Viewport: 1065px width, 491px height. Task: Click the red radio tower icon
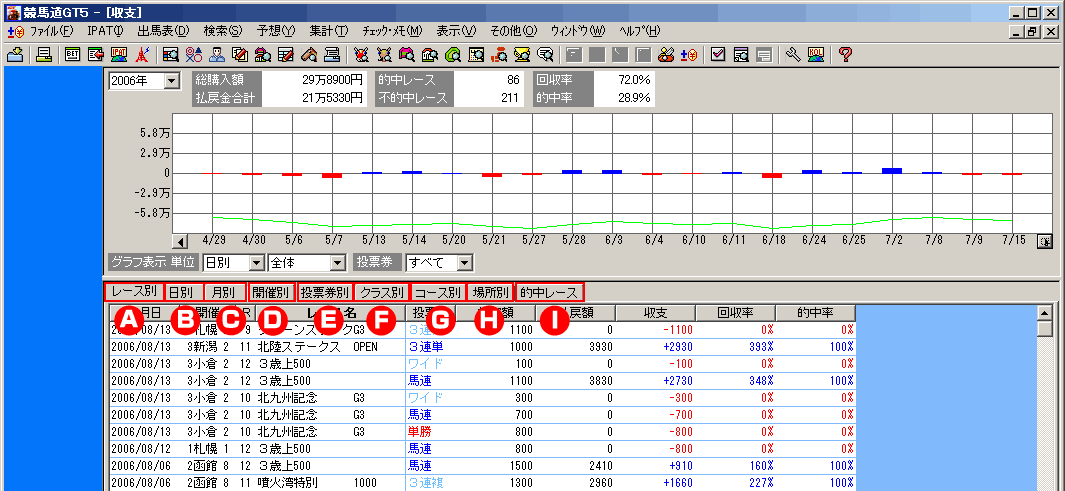coord(142,54)
